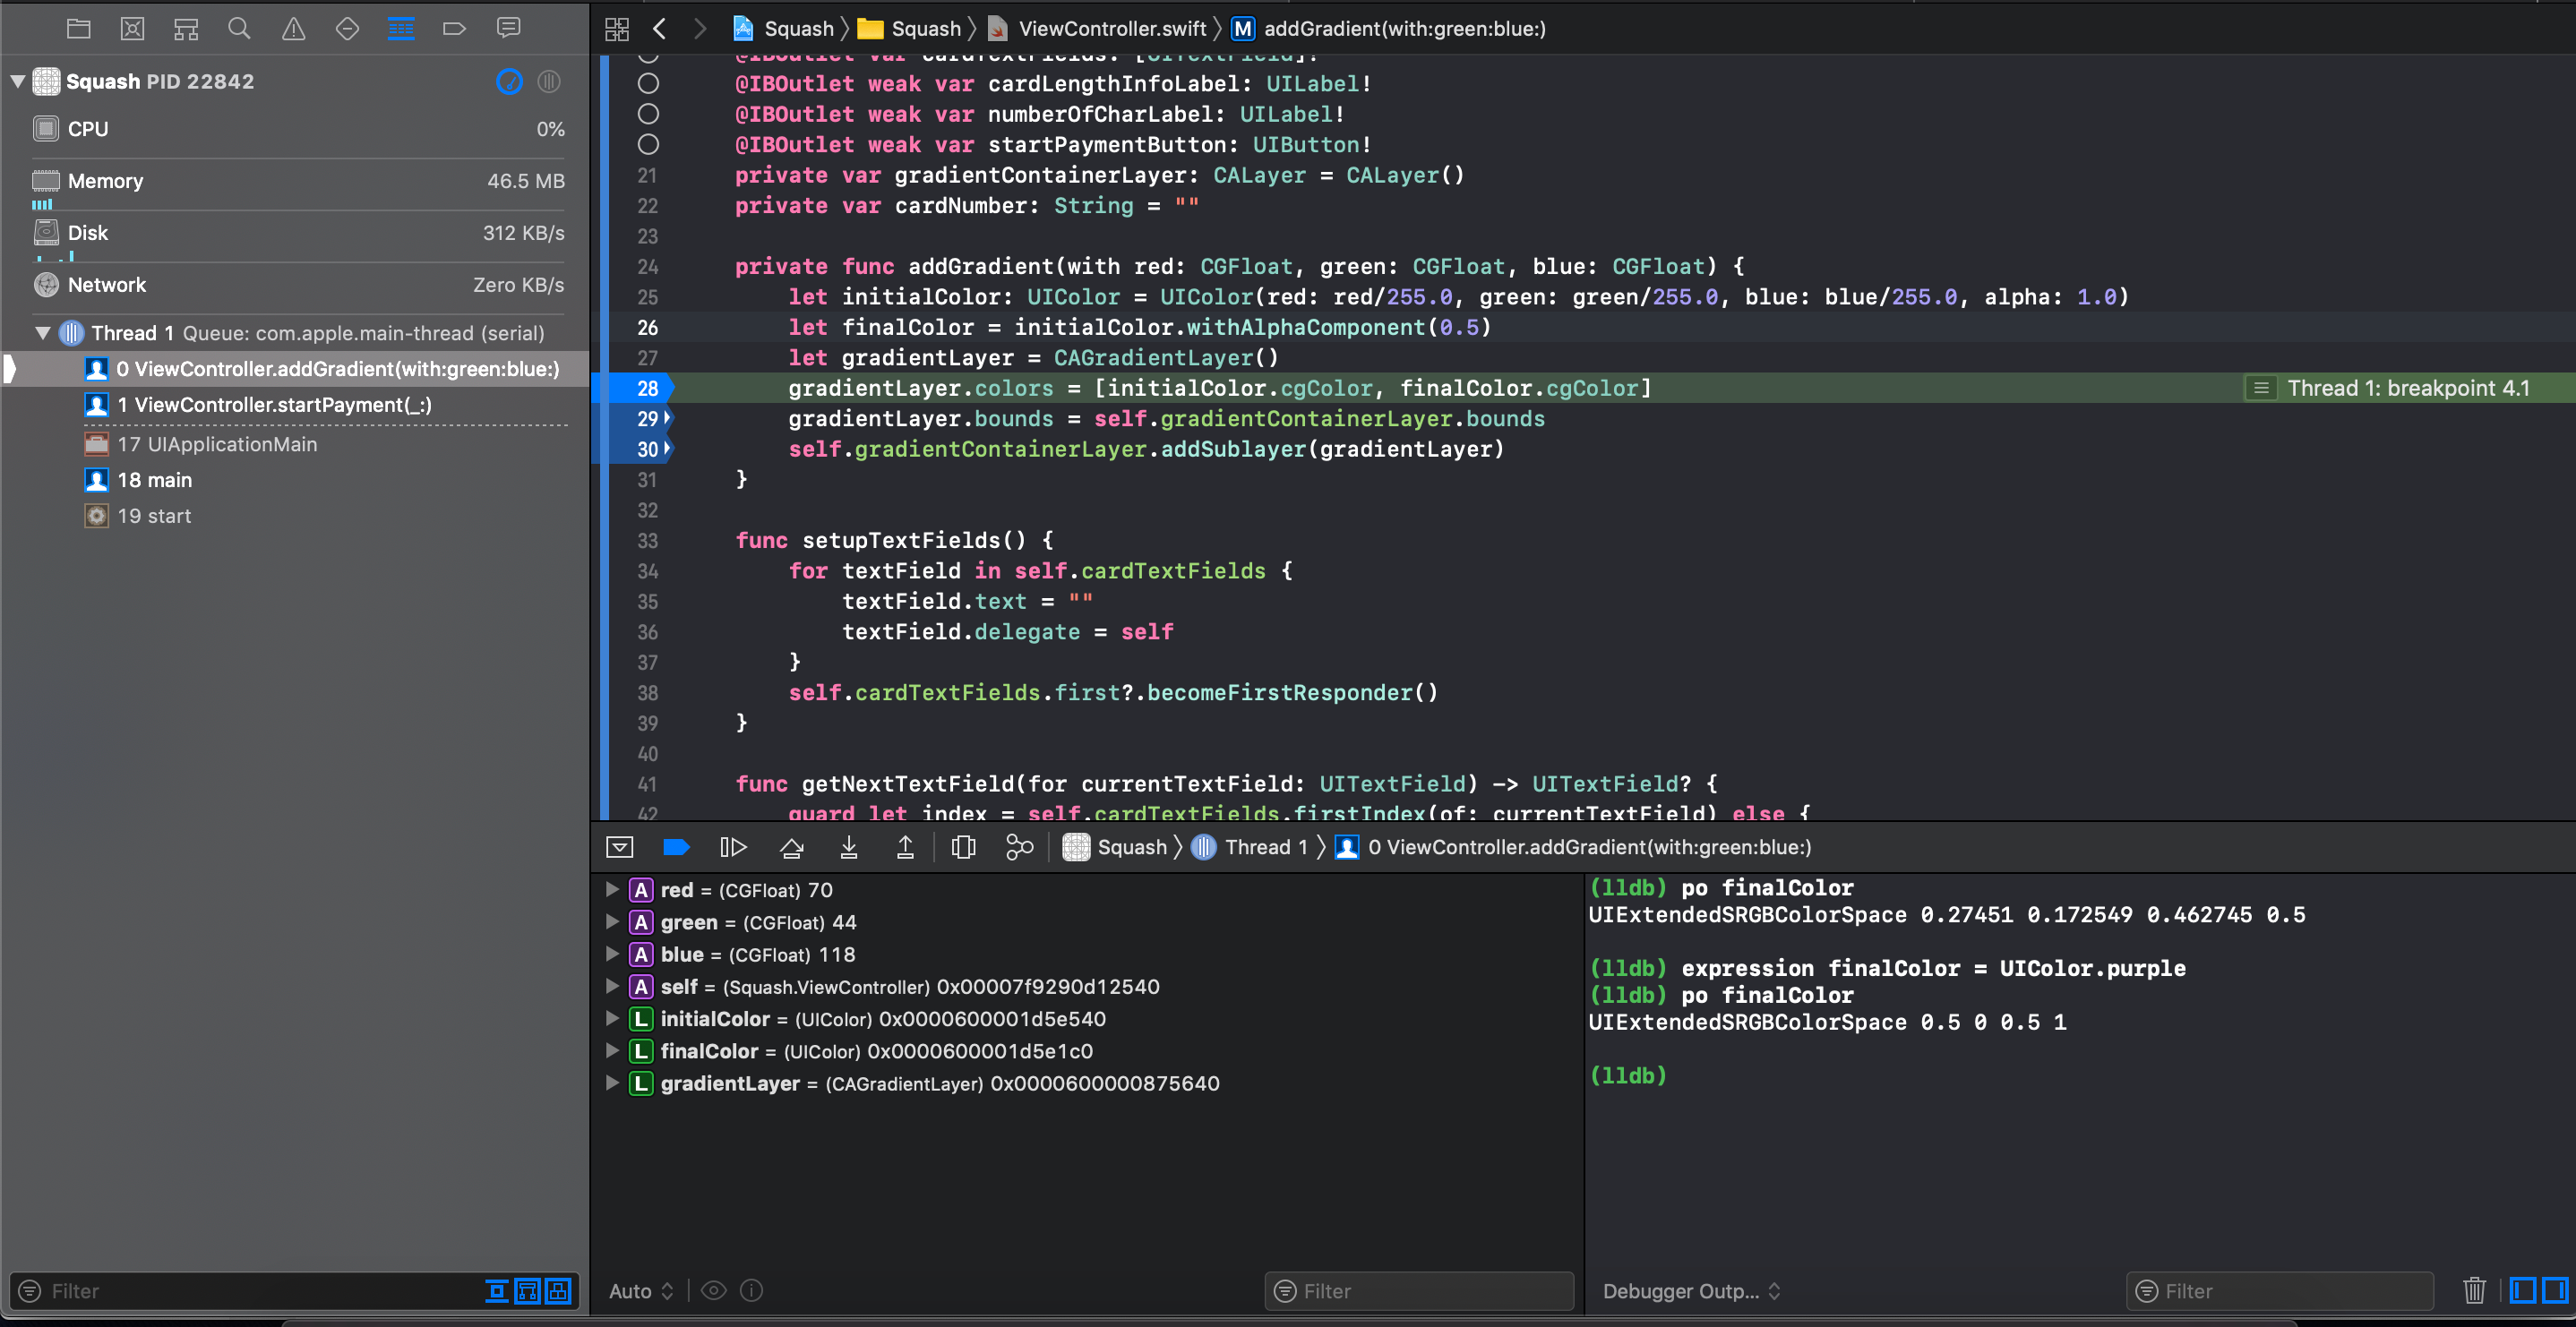This screenshot has height=1327, width=2576.
Task: Open the Debugger Output dropdown
Action: pyautogui.click(x=1691, y=1291)
